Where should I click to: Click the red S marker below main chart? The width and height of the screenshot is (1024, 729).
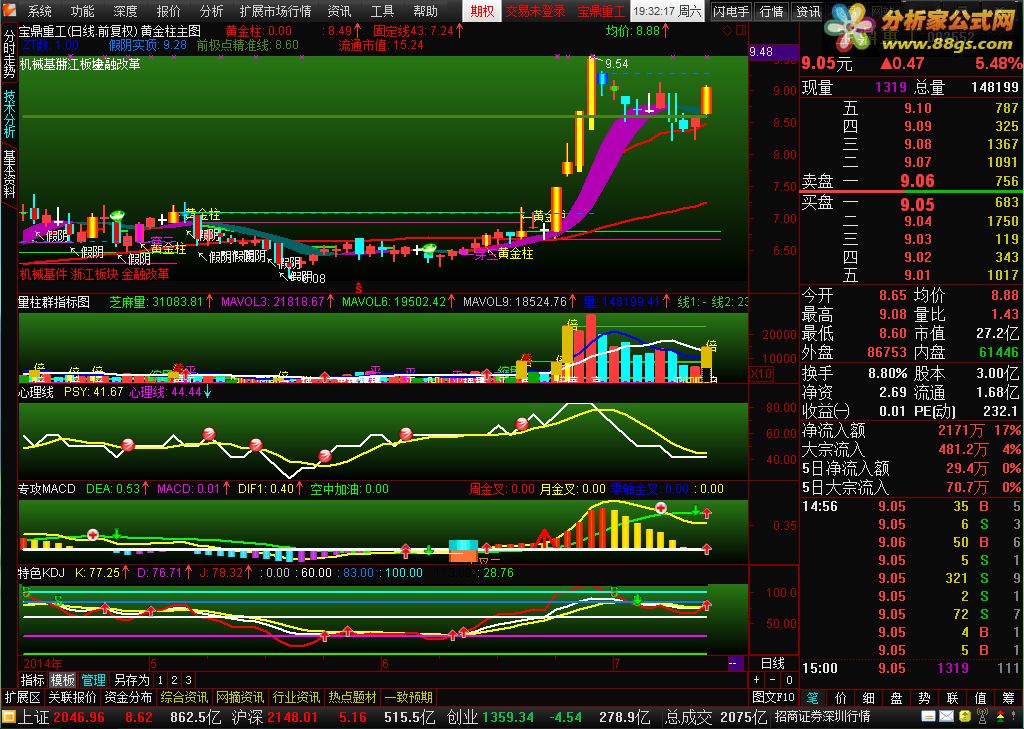[x=358, y=287]
